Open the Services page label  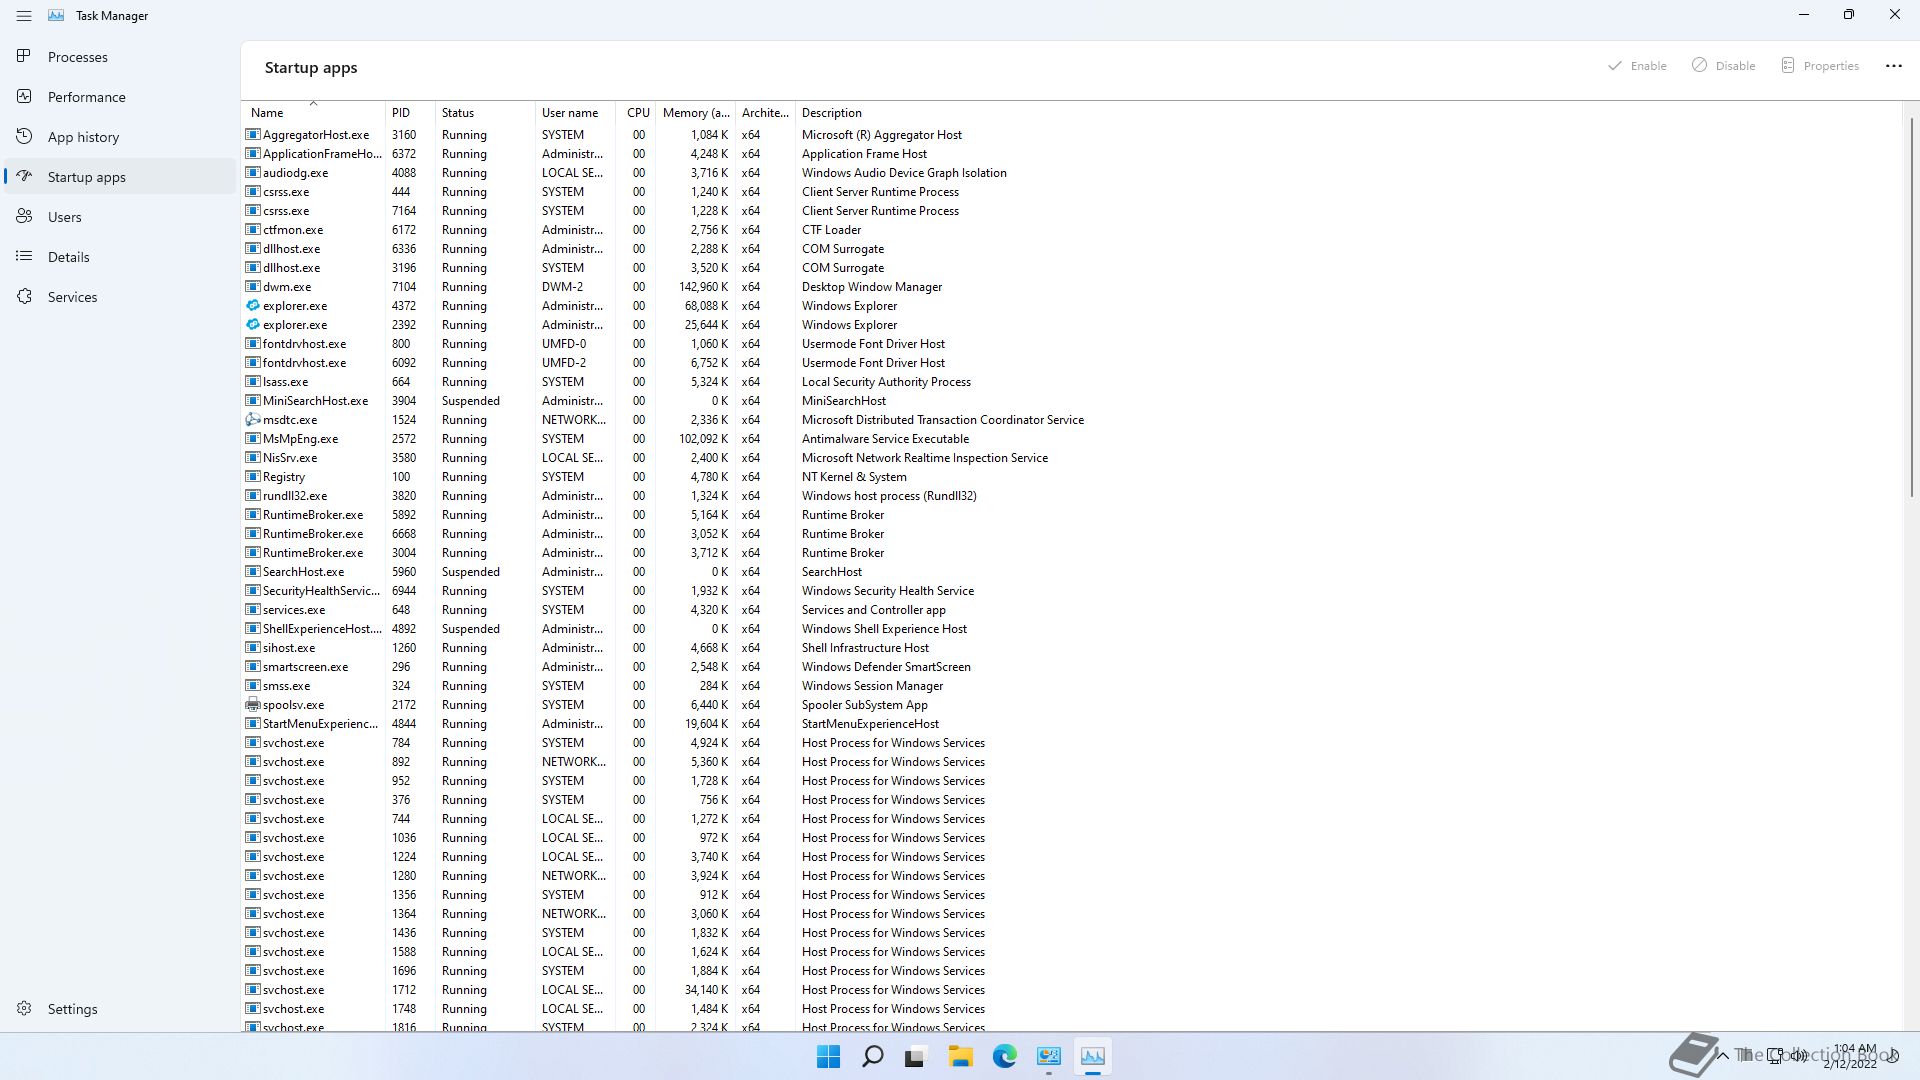coord(72,297)
